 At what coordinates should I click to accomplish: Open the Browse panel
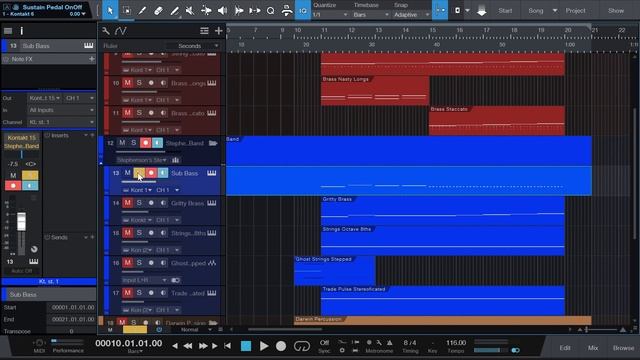[623, 348]
